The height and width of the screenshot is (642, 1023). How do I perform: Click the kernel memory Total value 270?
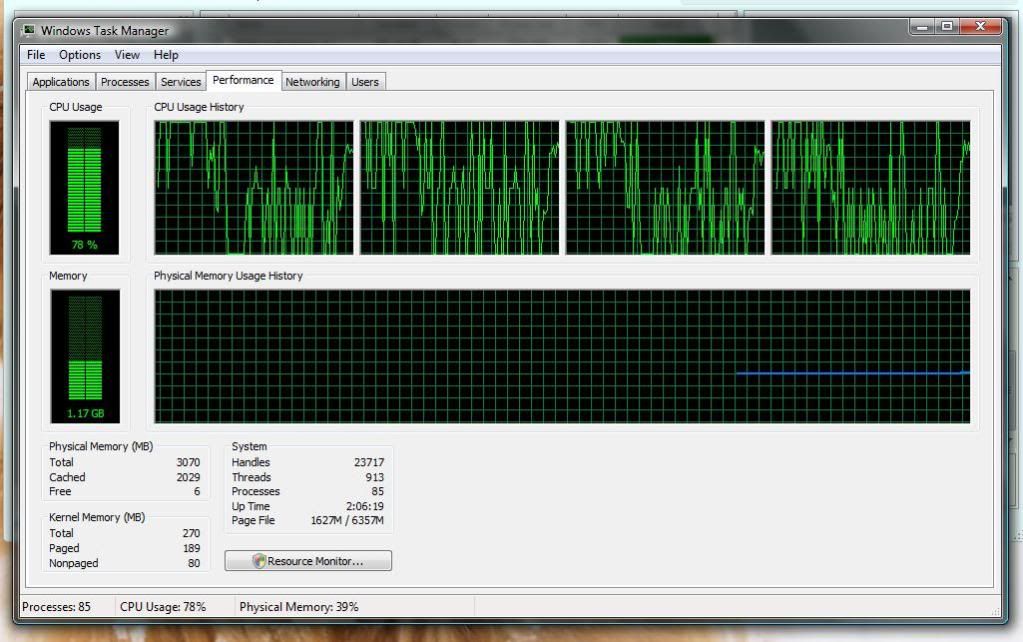click(191, 534)
